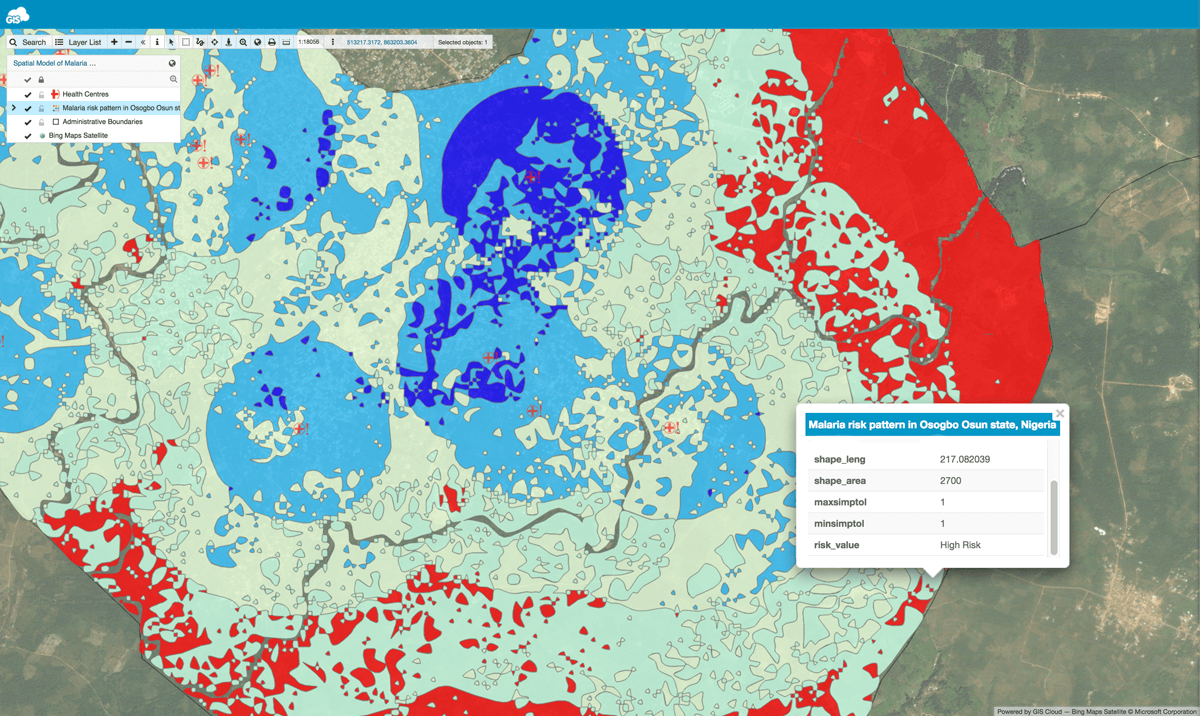Uncheck visibility of the Health Centres layer
The height and width of the screenshot is (716, 1200).
point(28,94)
